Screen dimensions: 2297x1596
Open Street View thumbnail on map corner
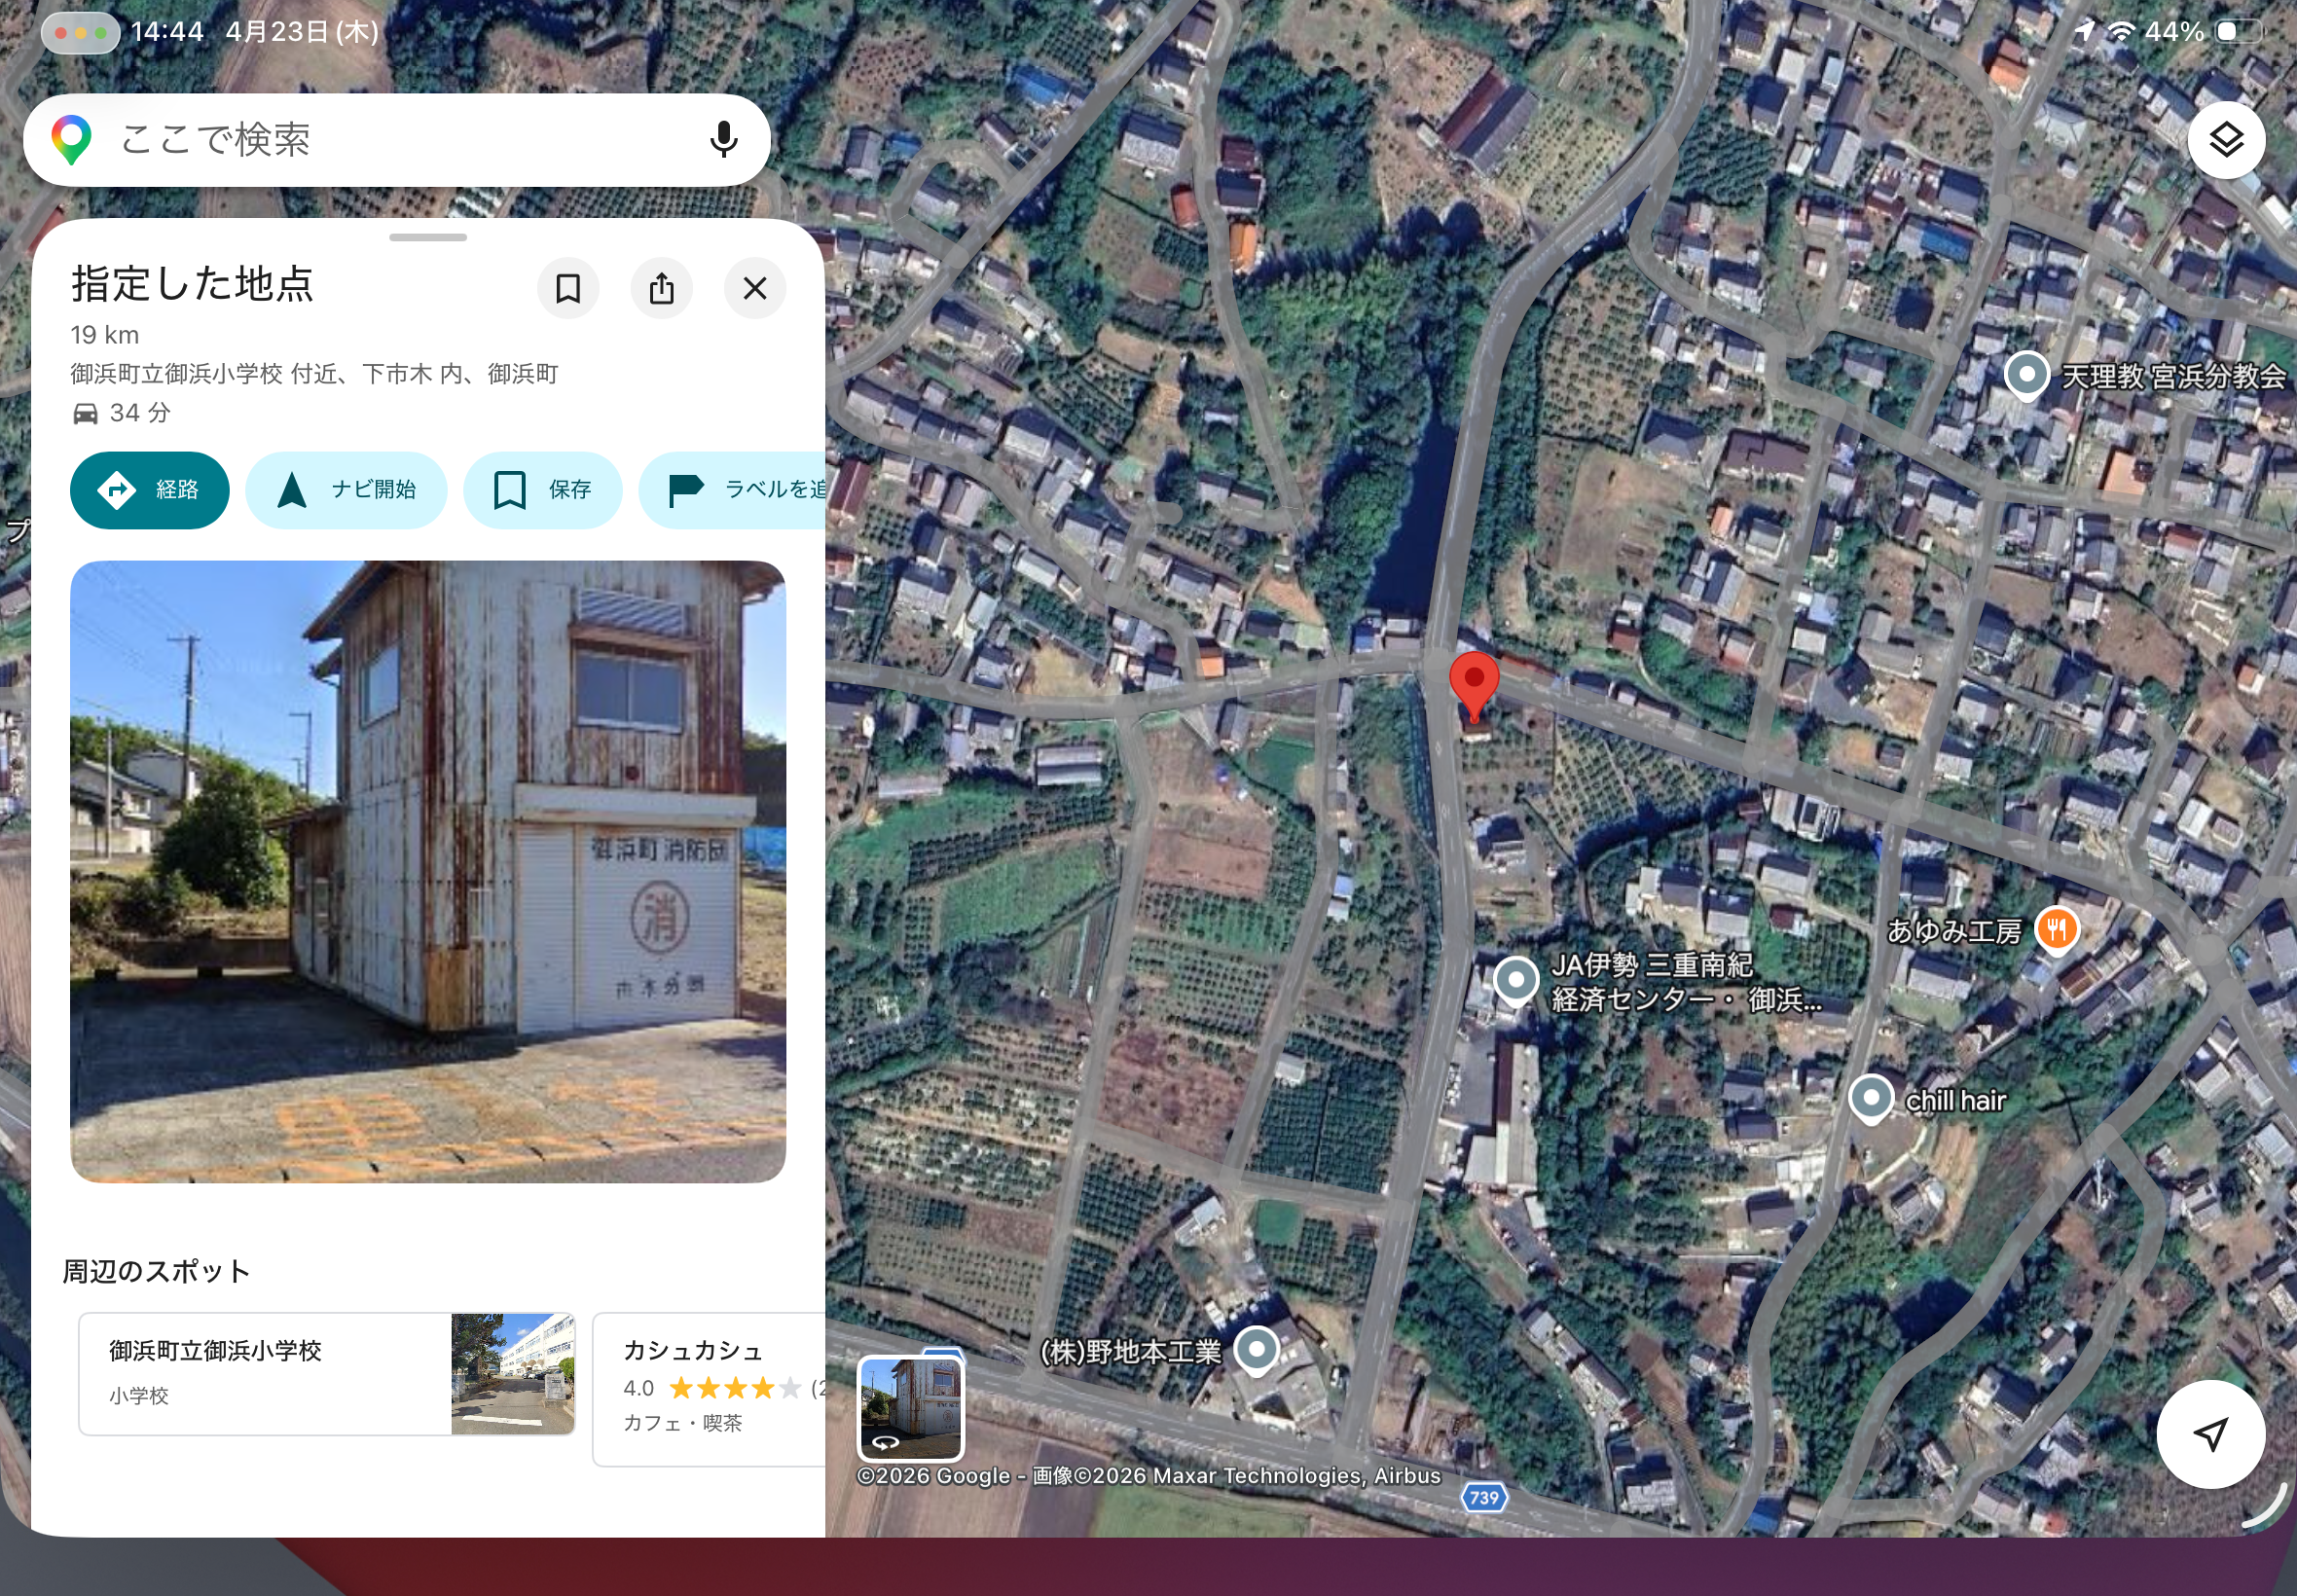[910, 1408]
